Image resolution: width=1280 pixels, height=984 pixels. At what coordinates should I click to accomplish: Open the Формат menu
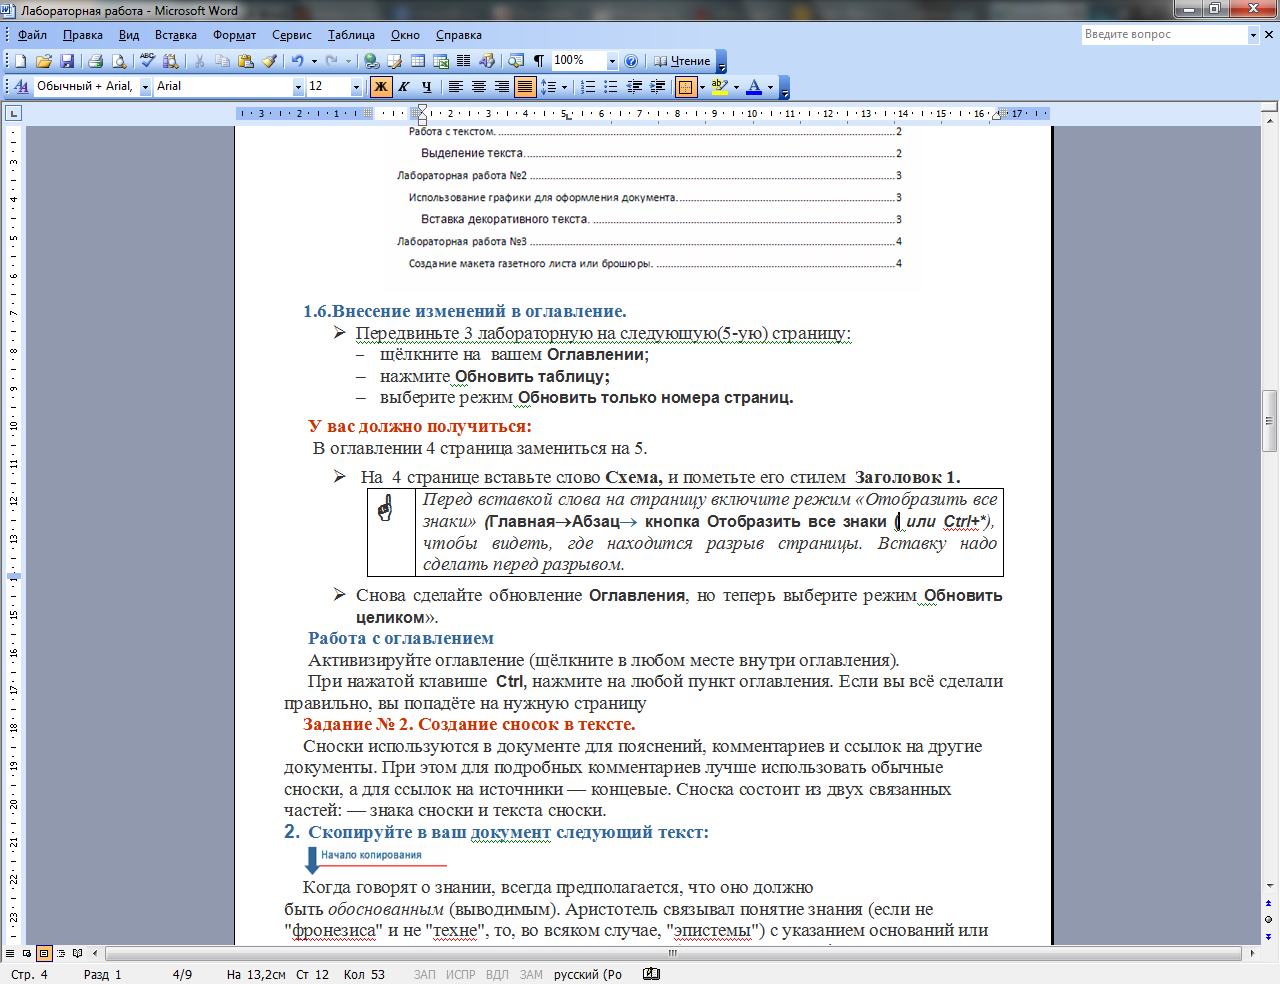[234, 35]
